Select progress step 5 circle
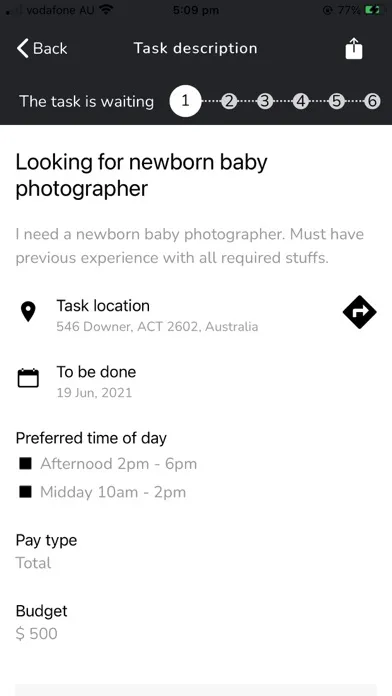The height and width of the screenshot is (696, 392). click(x=336, y=102)
